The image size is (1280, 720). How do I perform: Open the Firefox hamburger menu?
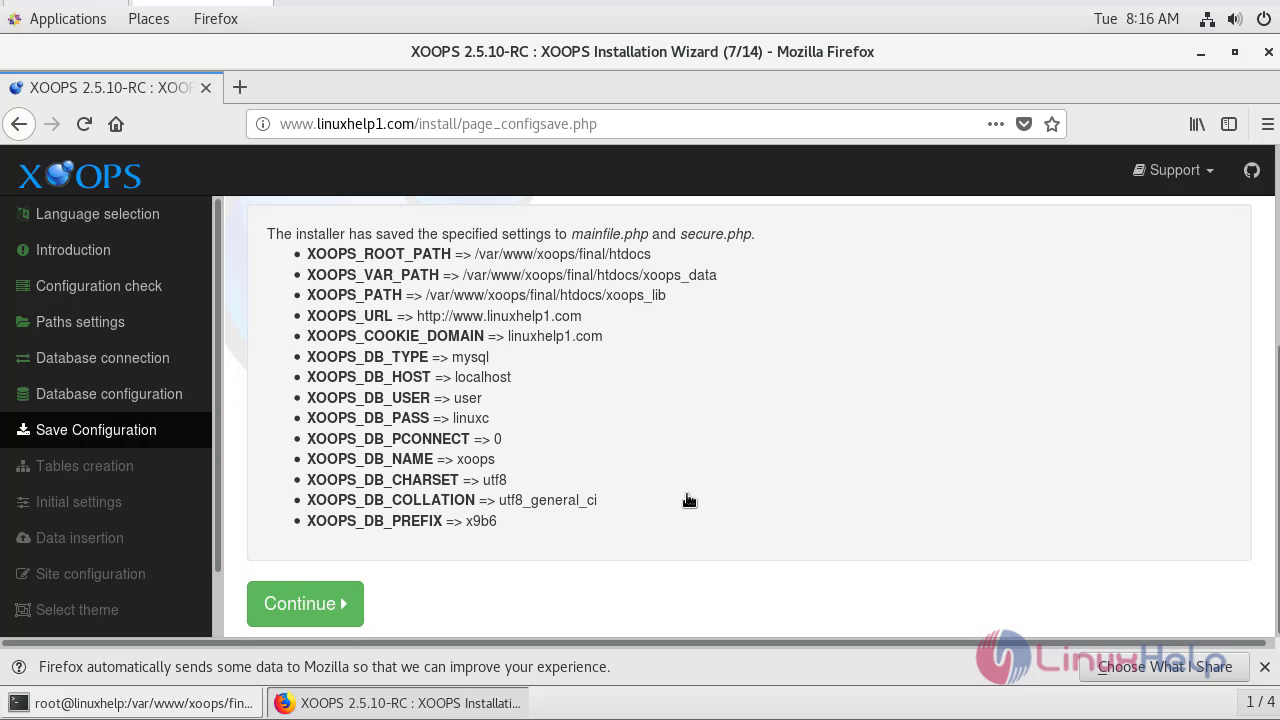pos(1267,124)
